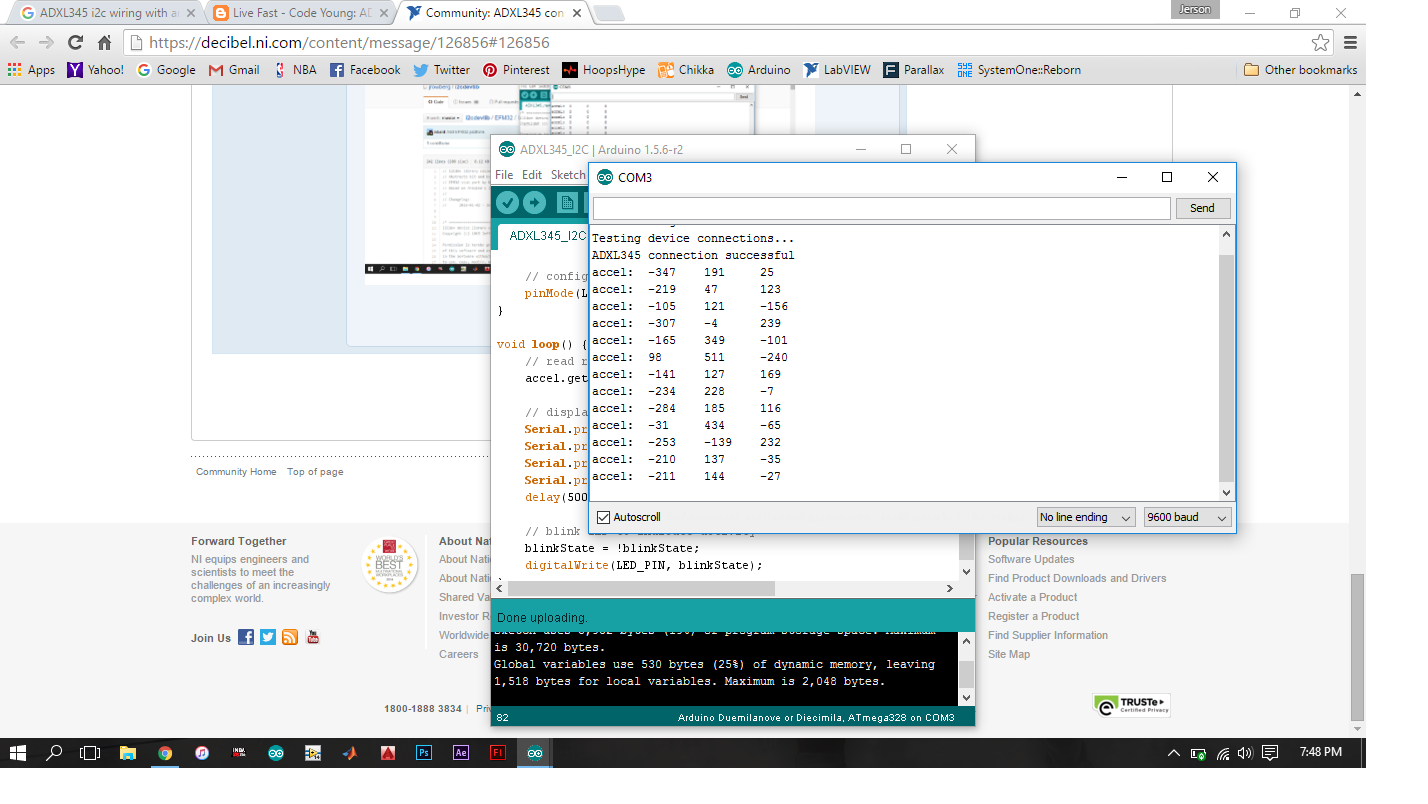Maximize the COM3 serial monitor window
Image resolution: width=1428 pixels, height=804 pixels.
tap(1166, 177)
